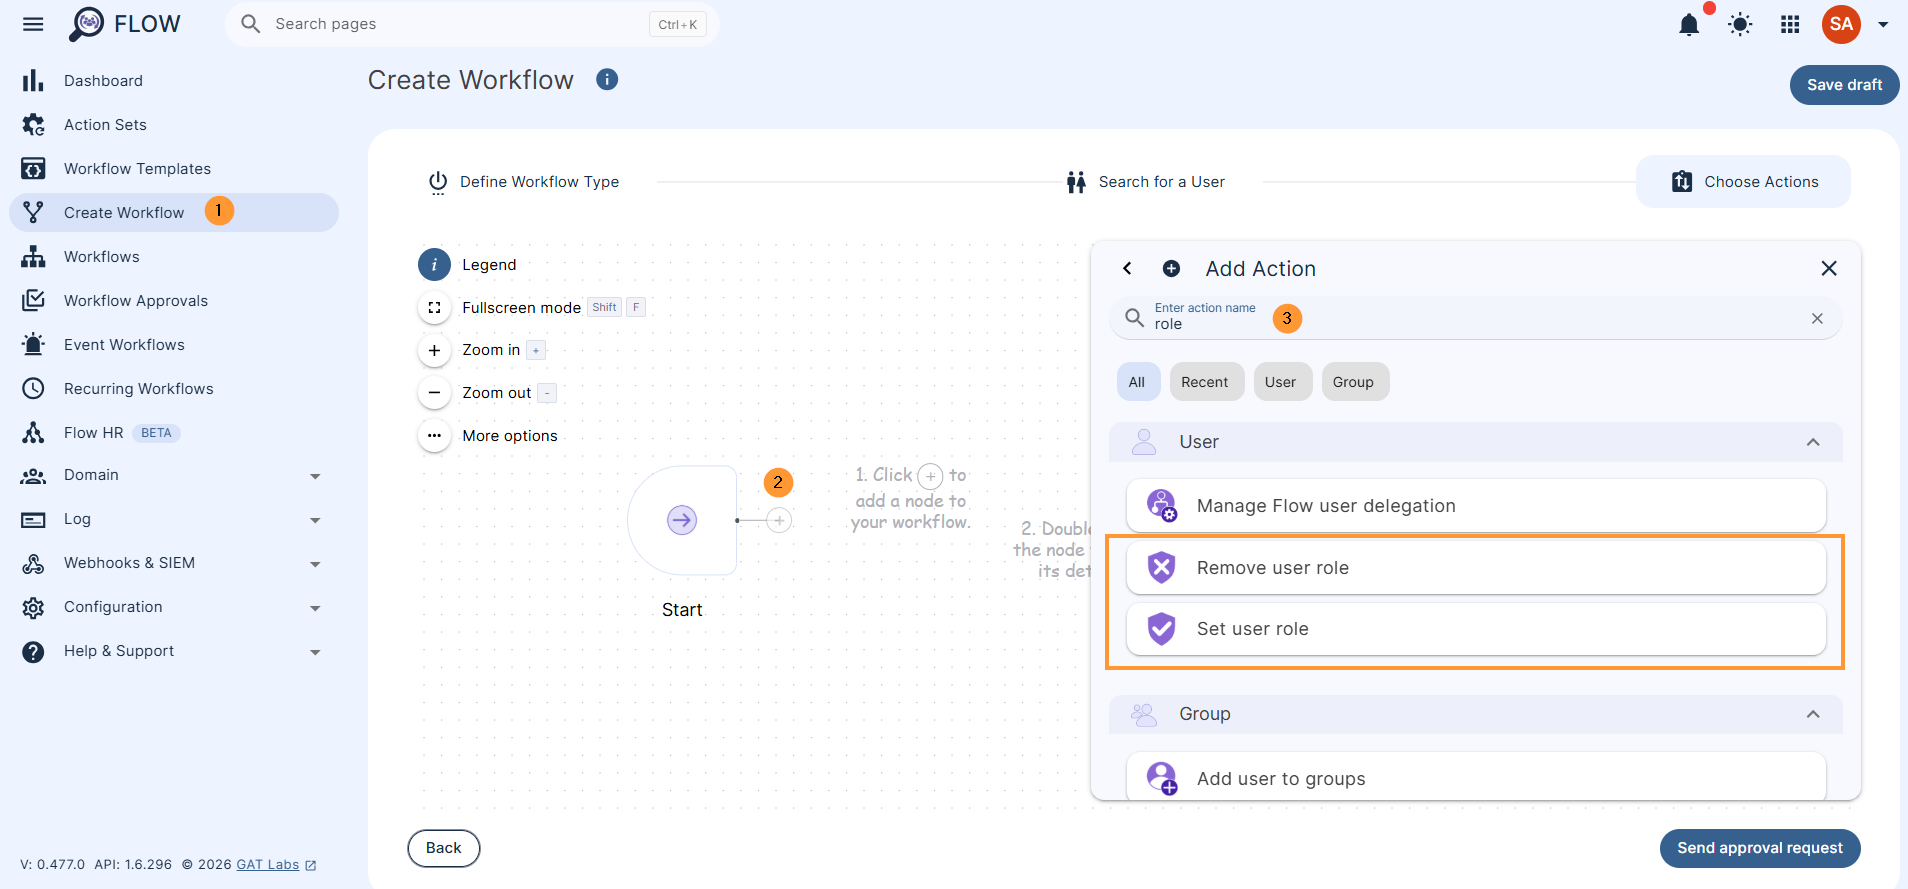Collapse the Group actions section

tap(1813, 714)
